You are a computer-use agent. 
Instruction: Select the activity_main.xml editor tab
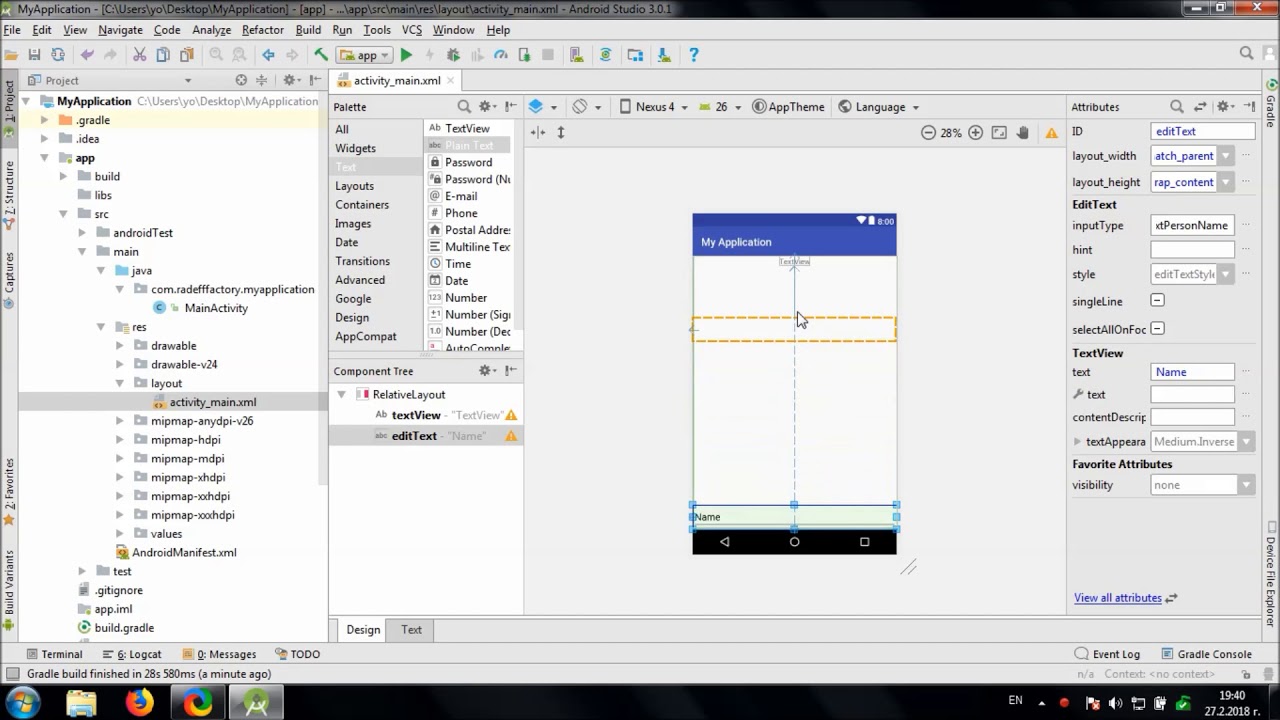point(396,81)
